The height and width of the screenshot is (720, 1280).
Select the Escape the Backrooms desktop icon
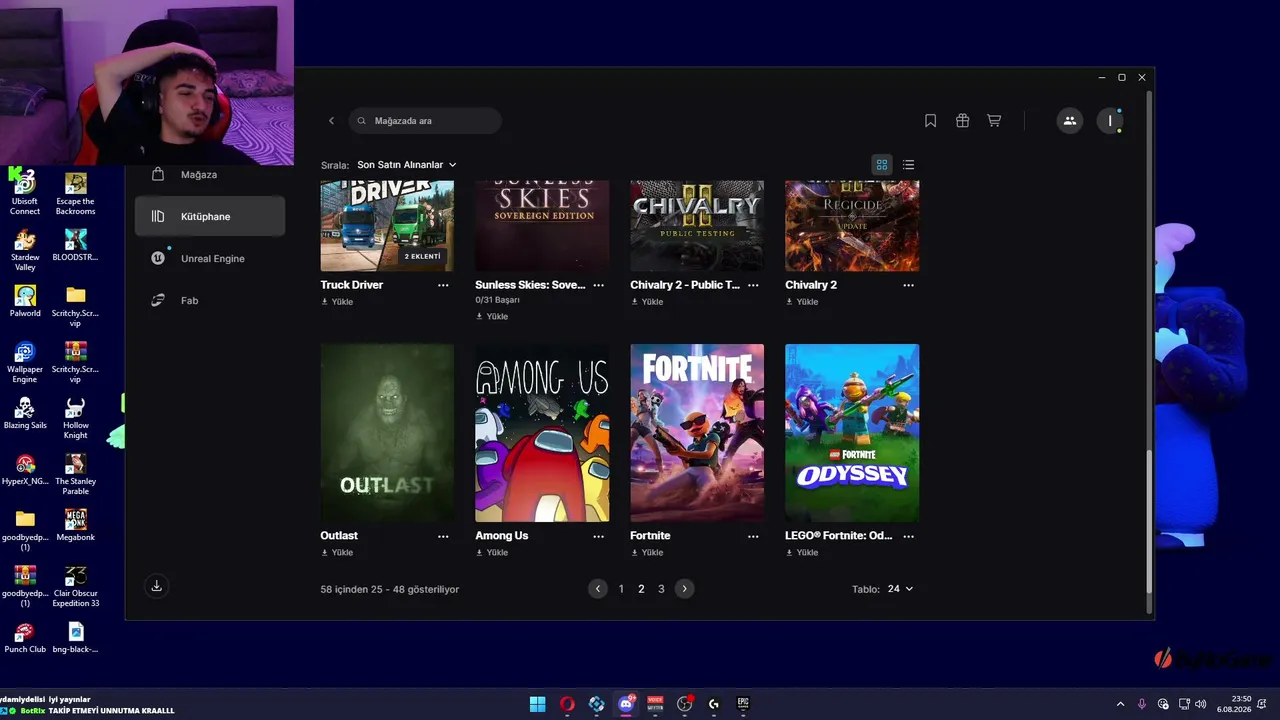(x=76, y=192)
